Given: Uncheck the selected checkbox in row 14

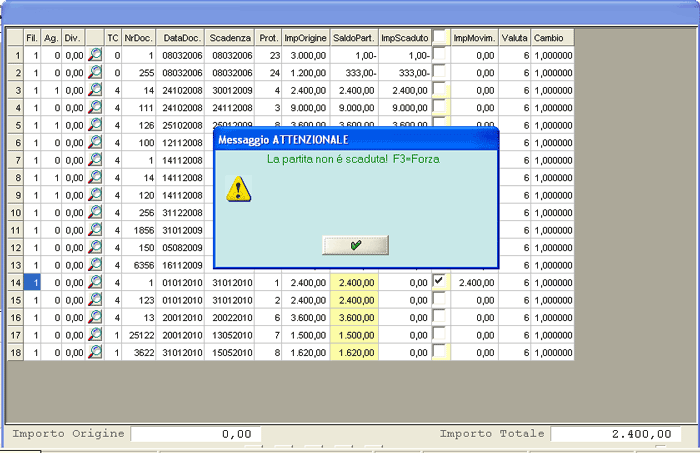Looking at the screenshot, I should click(439, 282).
